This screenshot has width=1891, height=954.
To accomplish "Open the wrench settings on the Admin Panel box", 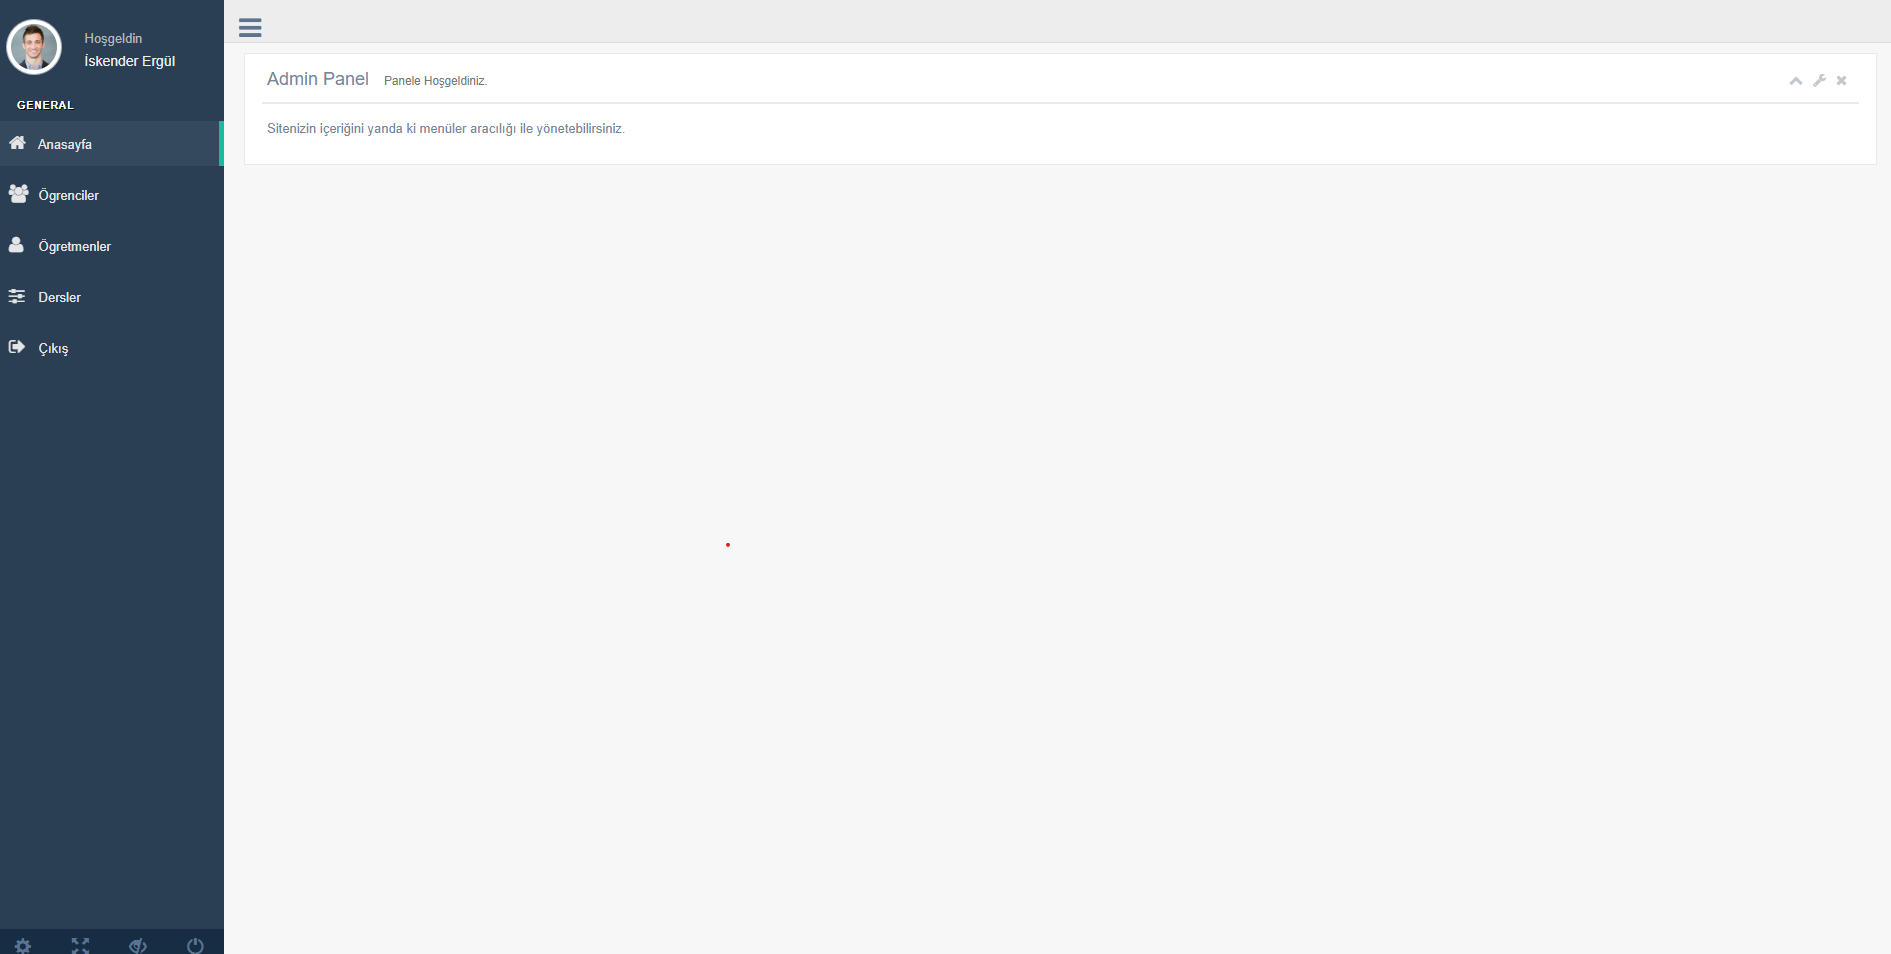I will pyautogui.click(x=1819, y=81).
